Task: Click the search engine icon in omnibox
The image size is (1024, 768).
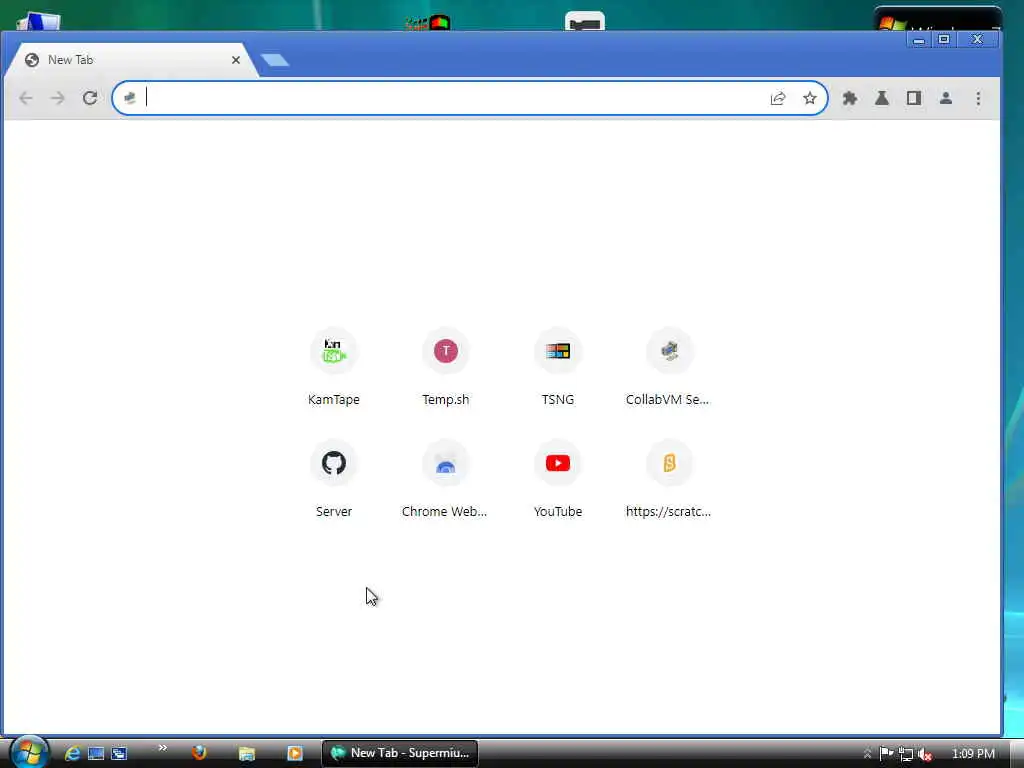Action: point(130,98)
